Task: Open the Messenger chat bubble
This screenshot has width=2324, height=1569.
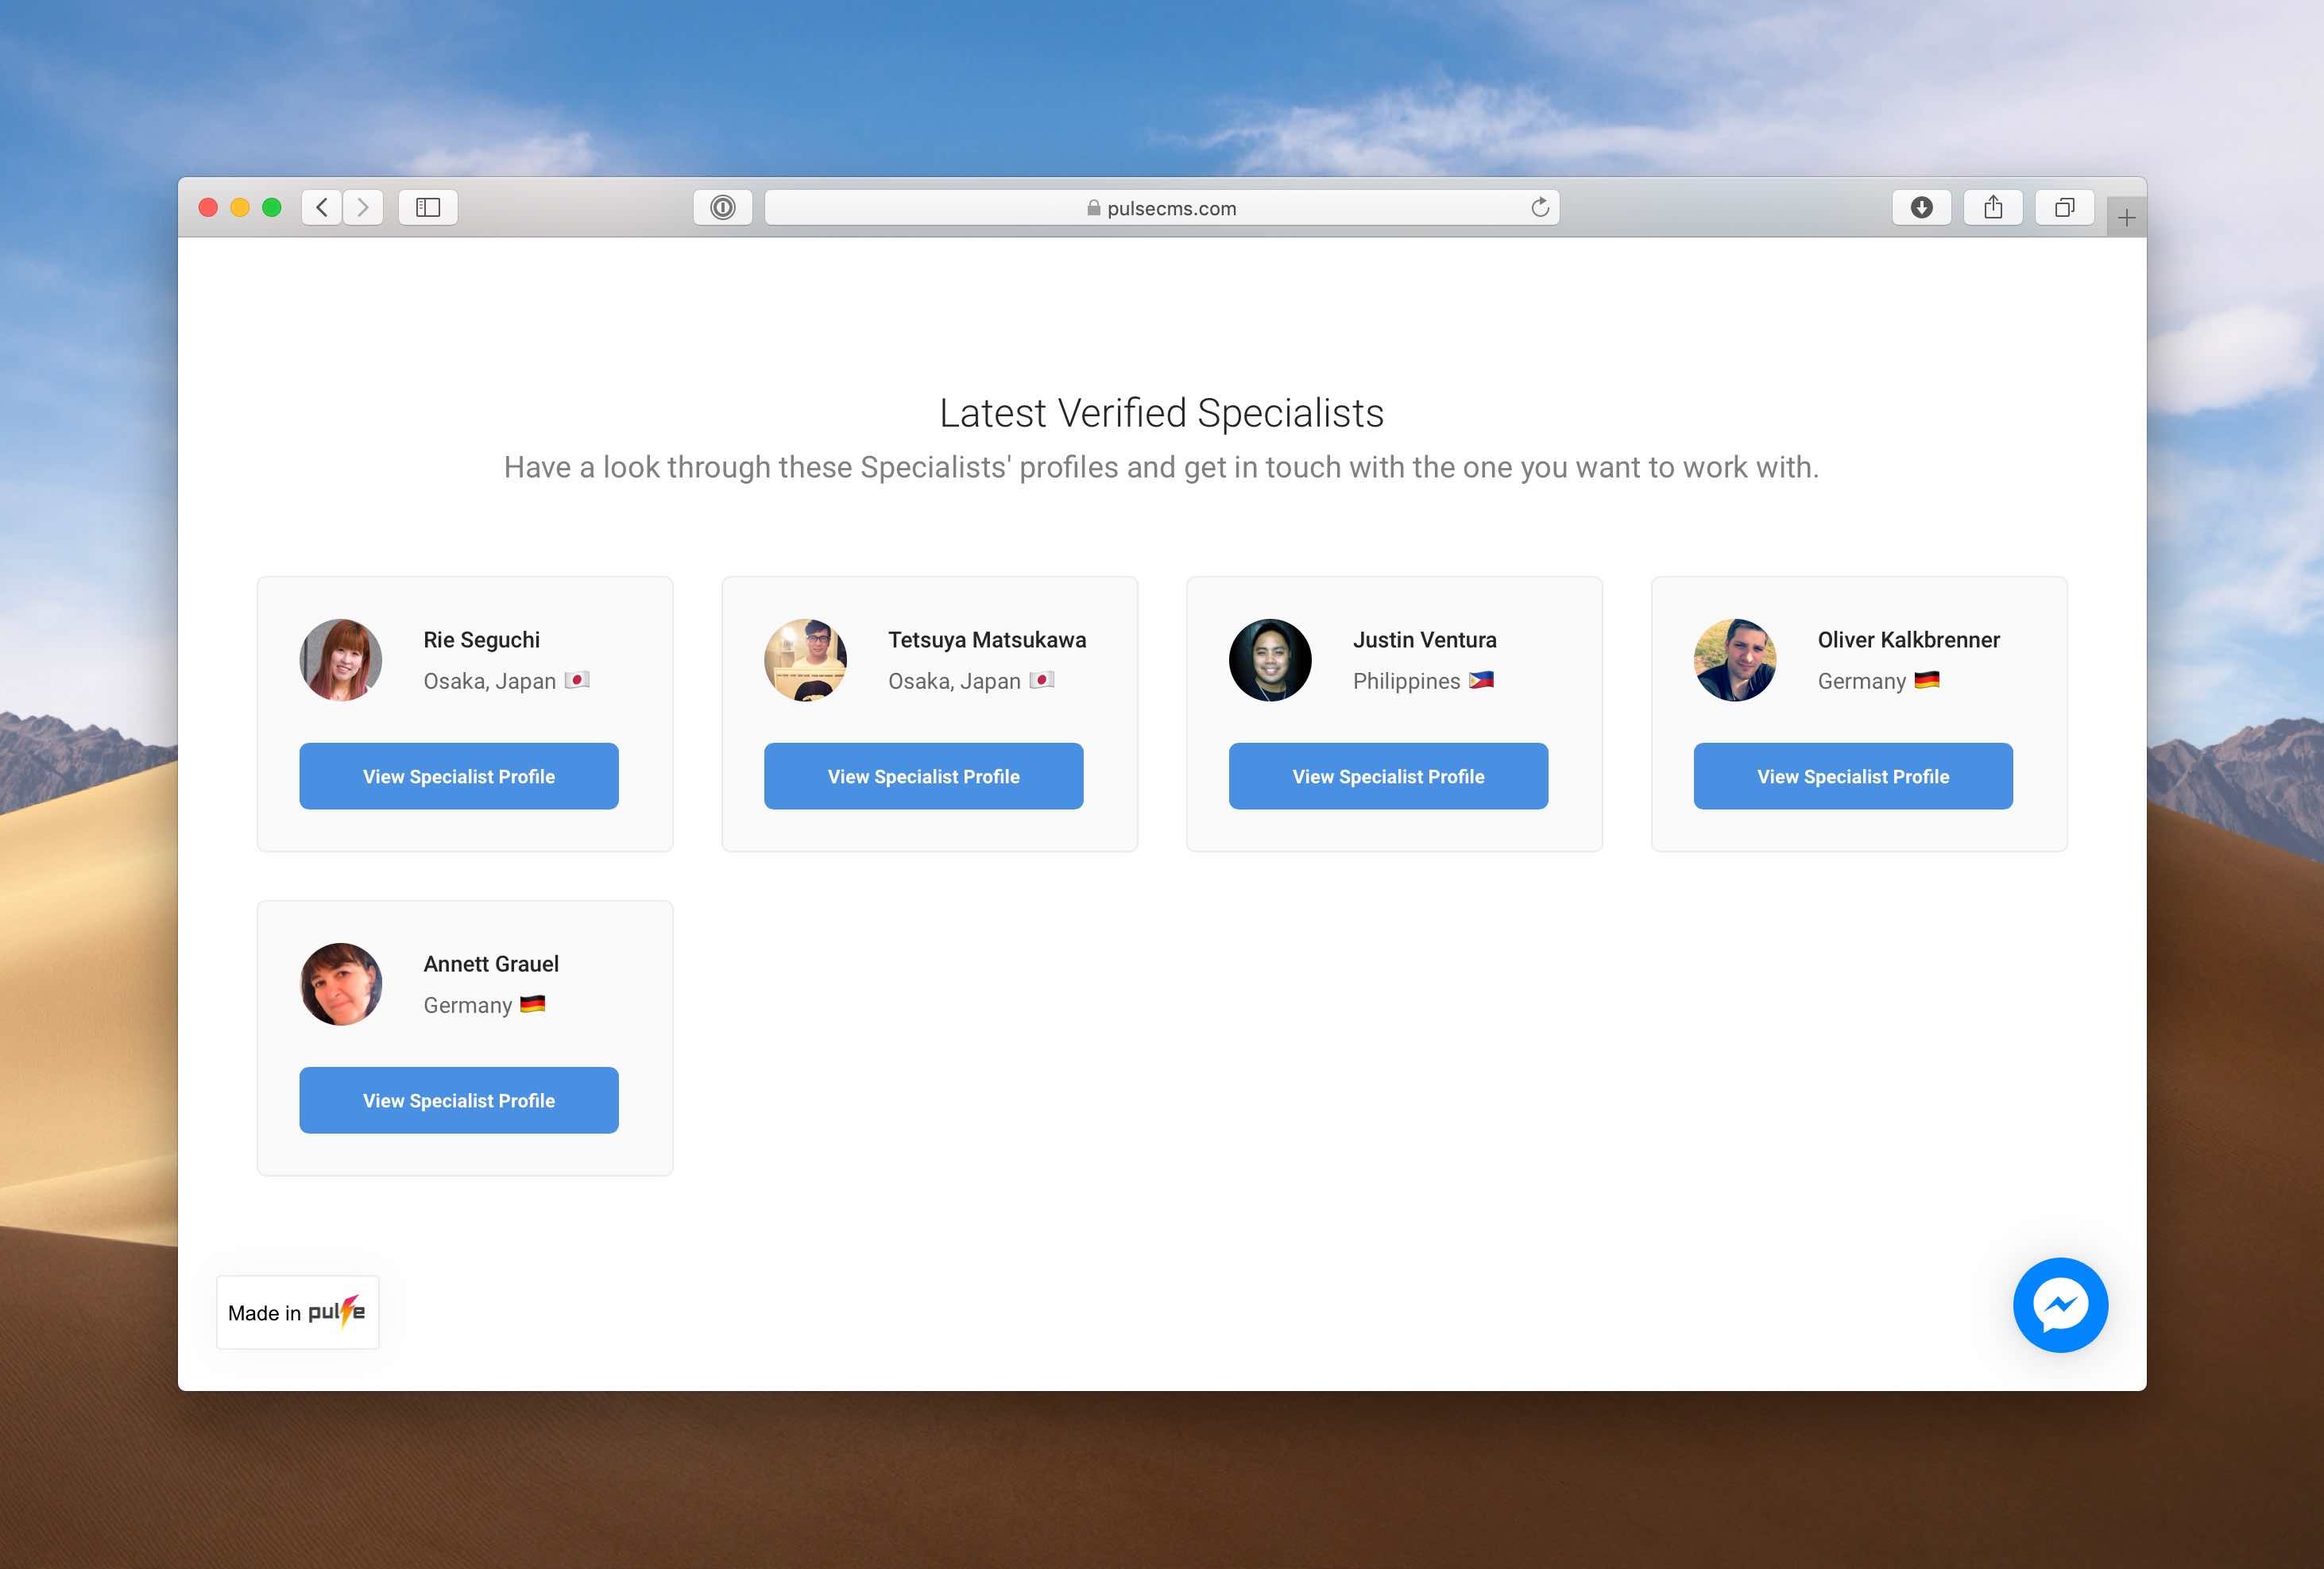Action: point(2060,1304)
